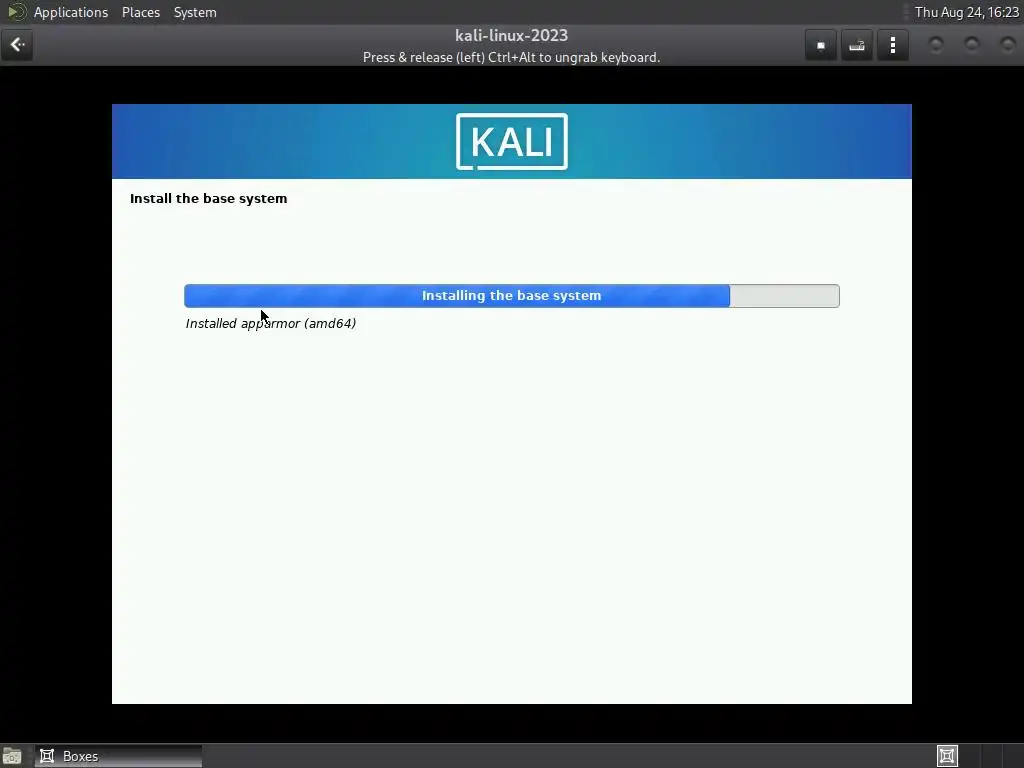Open keyboard shortcuts send-keys icon
1024x768 pixels.
pyautogui.click(x=857, y=45)
